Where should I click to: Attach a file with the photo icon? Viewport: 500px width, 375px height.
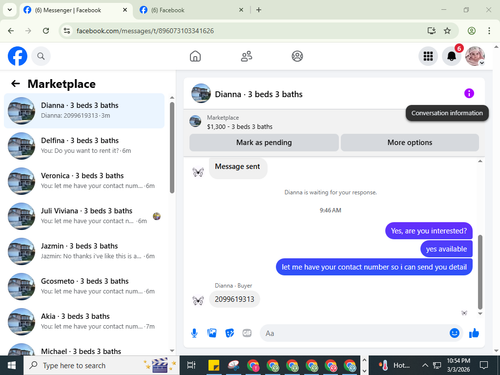point(212,333)
